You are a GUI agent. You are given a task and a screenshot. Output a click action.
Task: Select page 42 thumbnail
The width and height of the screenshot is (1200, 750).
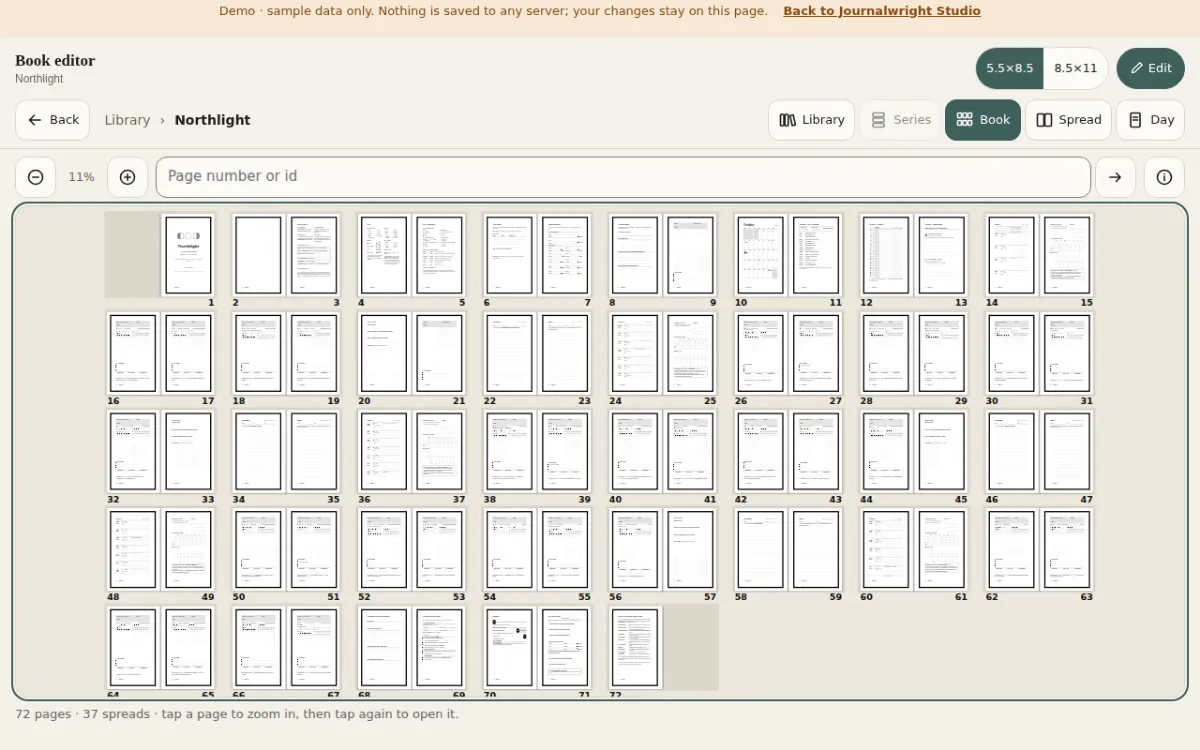point(760,451)
